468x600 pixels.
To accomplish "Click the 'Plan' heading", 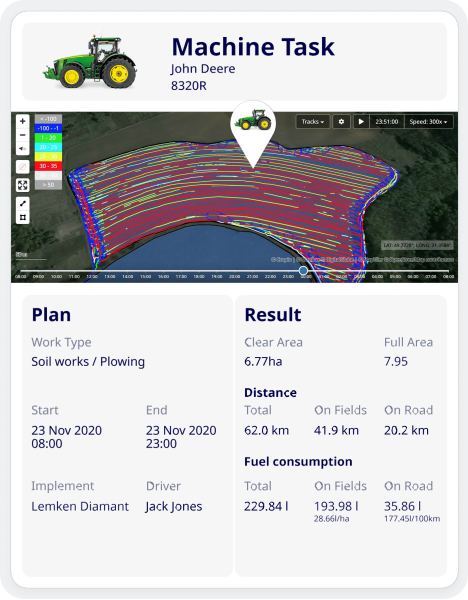I will (51, 315).
